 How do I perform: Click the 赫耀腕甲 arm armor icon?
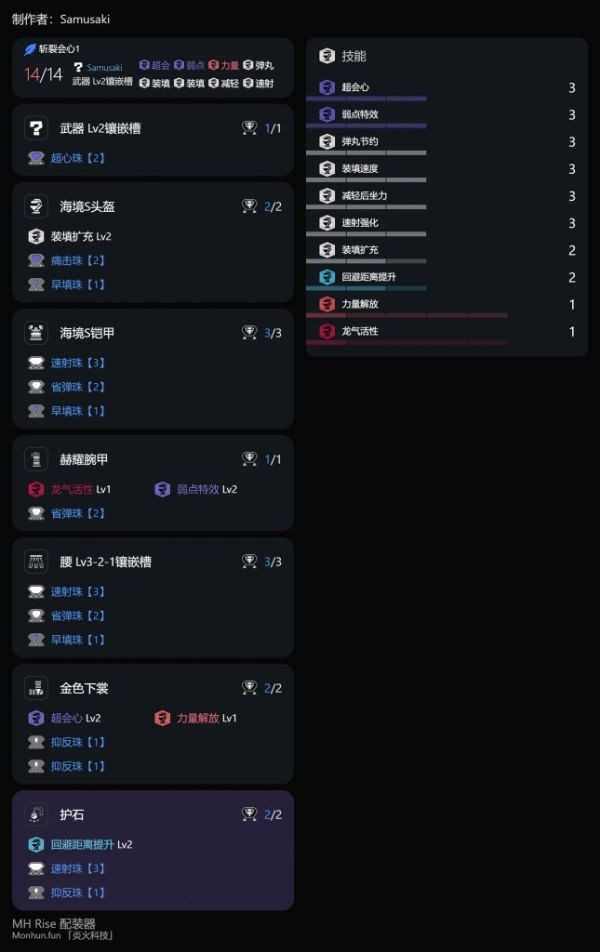click(x=36, y=459)
